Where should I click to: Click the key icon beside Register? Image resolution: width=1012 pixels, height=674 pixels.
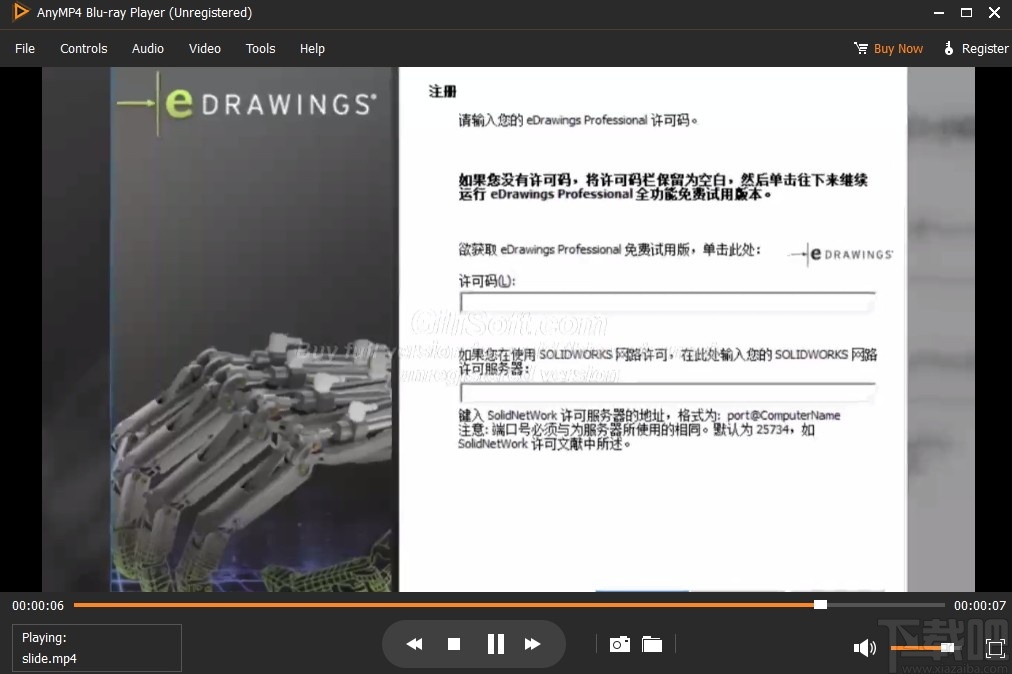948,48
